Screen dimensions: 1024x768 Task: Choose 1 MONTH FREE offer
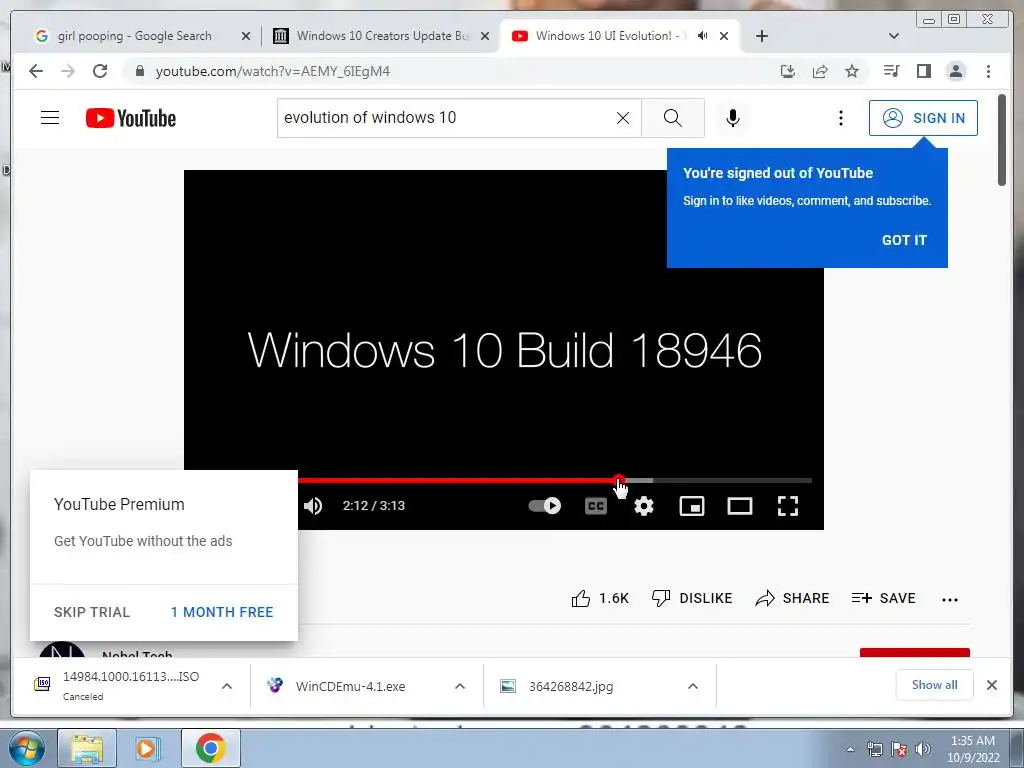point(222,613)
